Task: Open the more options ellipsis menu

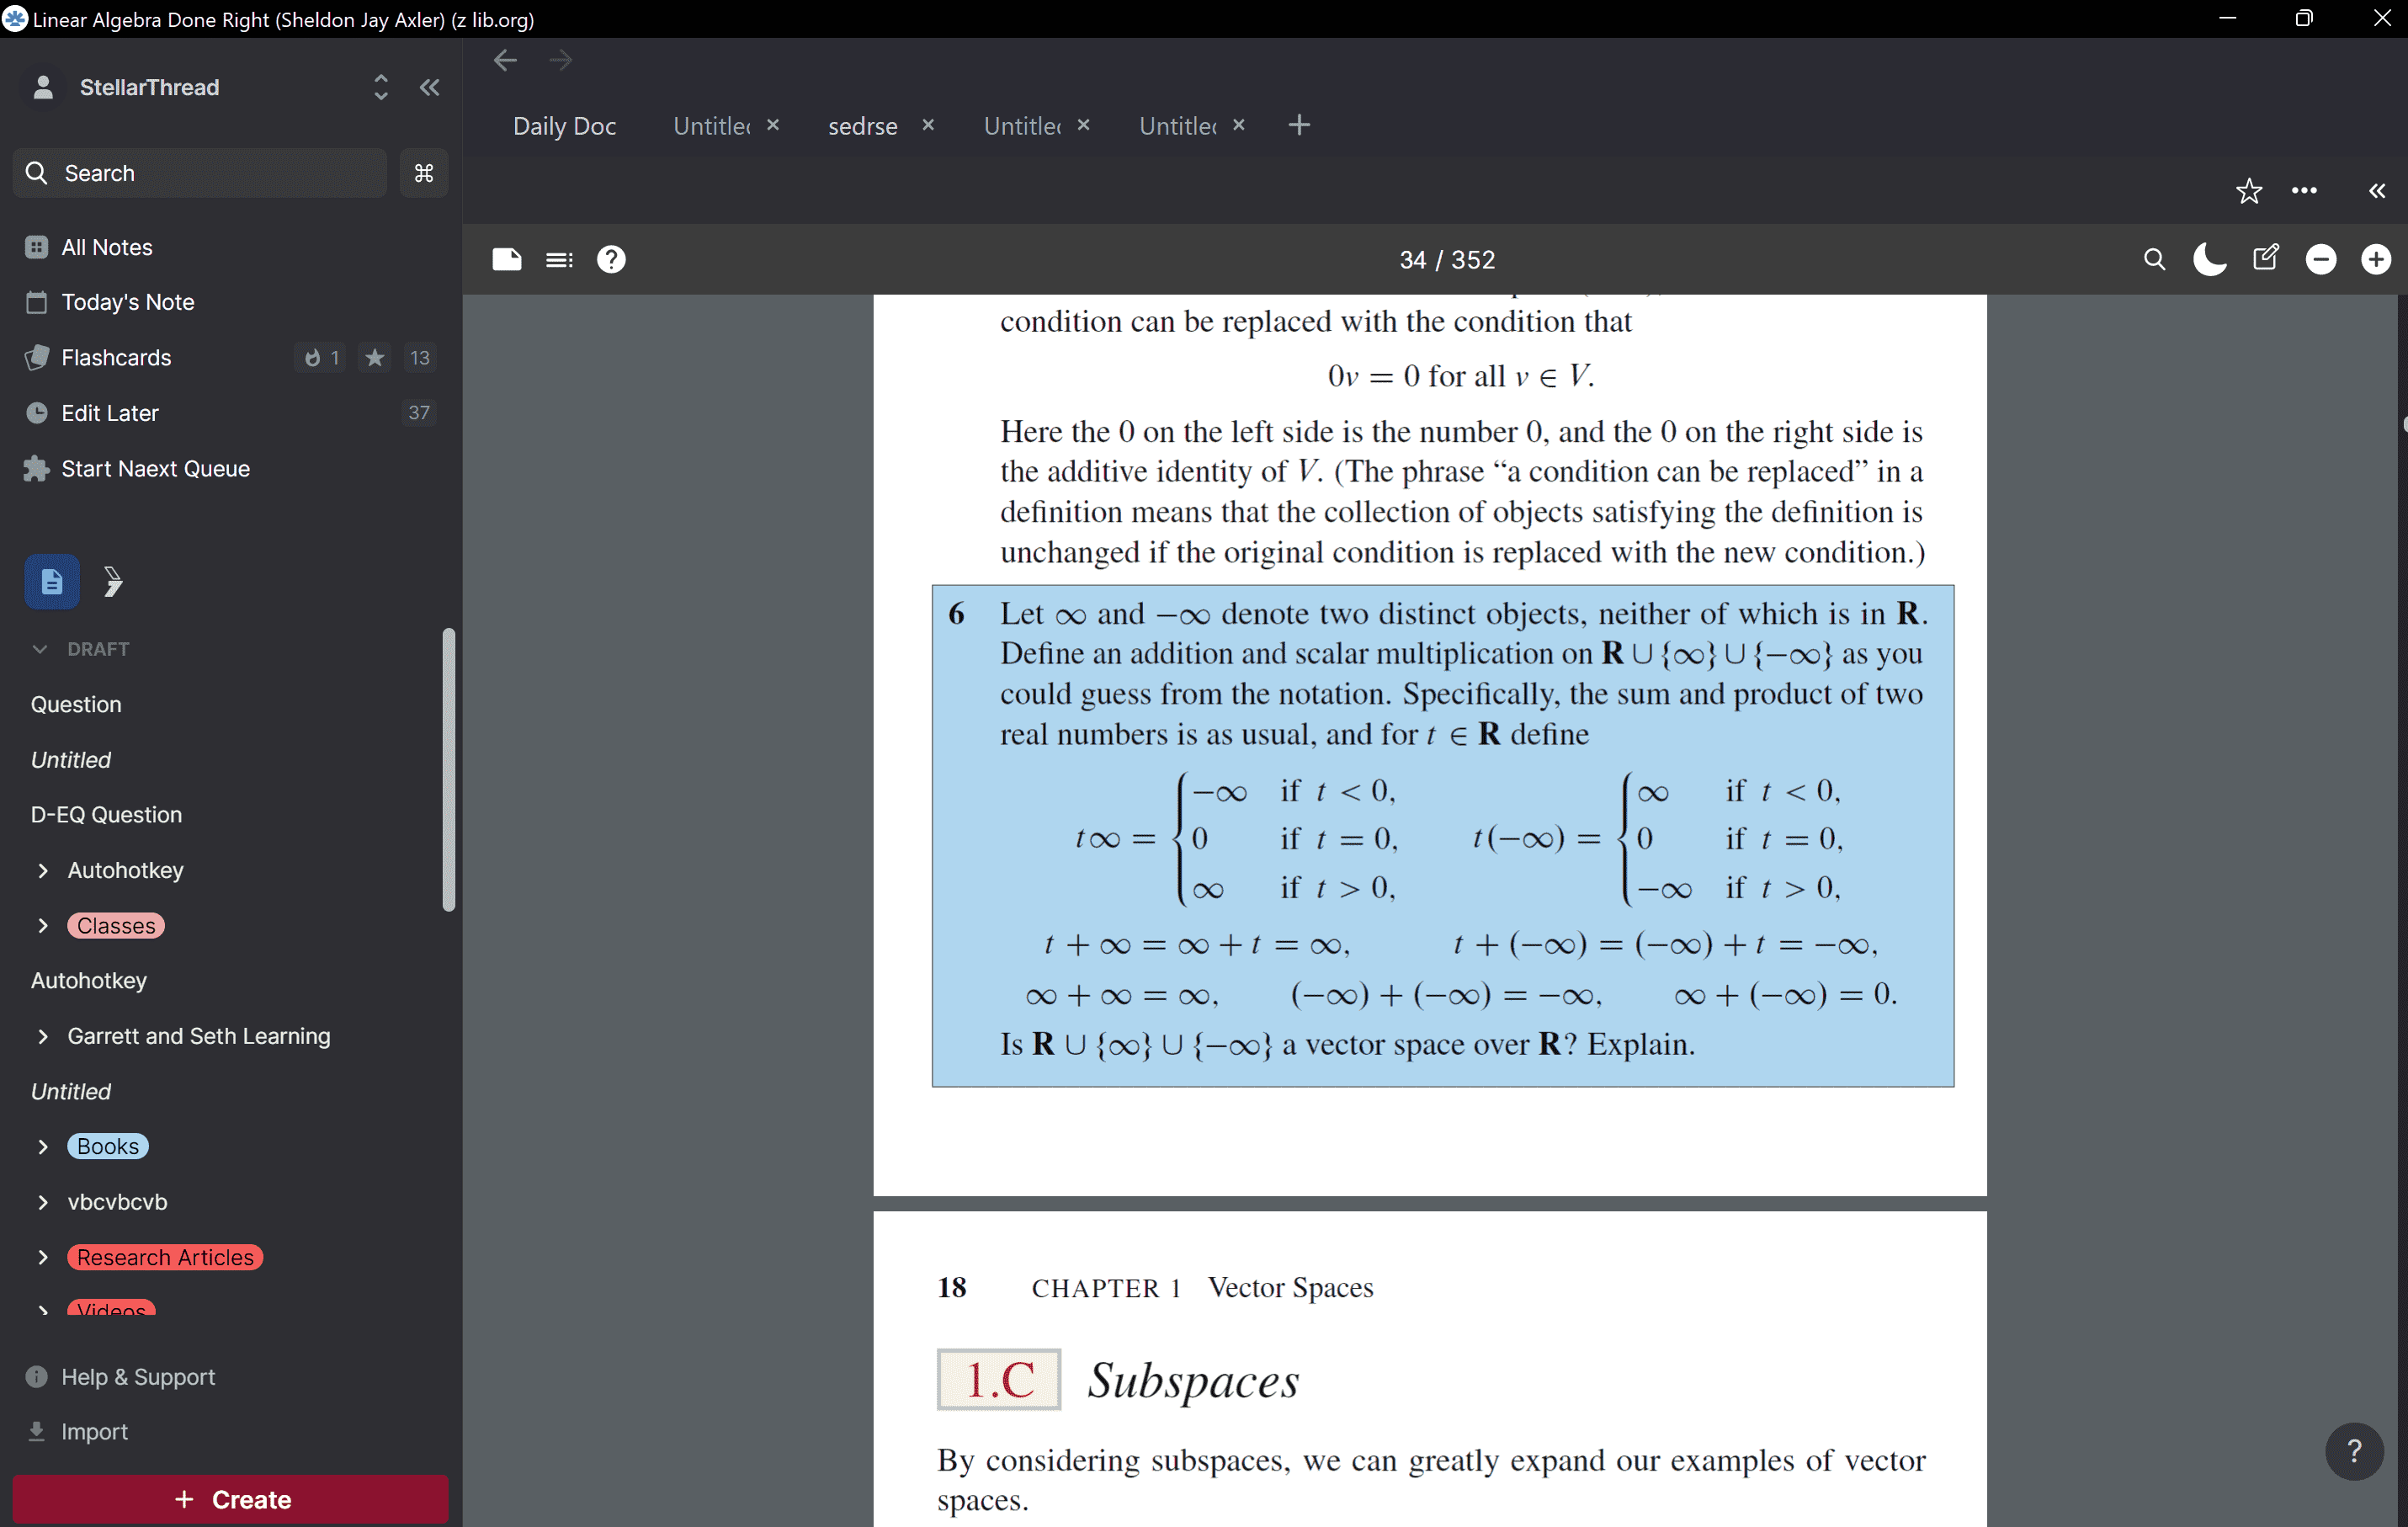Action: 2304,191
